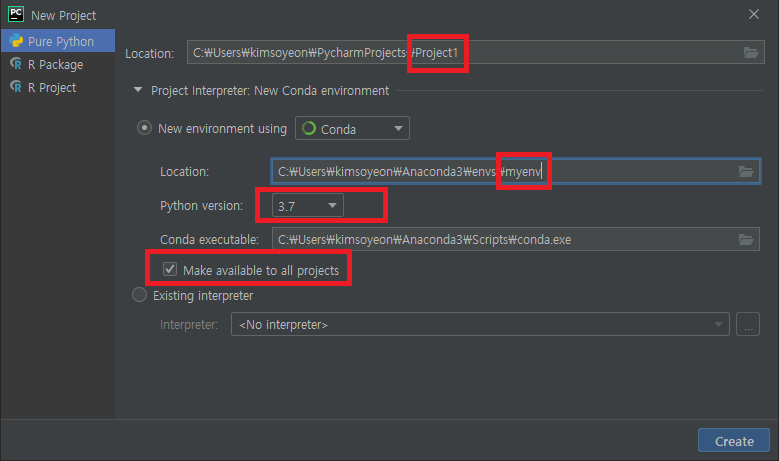Select R Project project type
Viewport: 779px width, 461px height.
tap(58, 87)
